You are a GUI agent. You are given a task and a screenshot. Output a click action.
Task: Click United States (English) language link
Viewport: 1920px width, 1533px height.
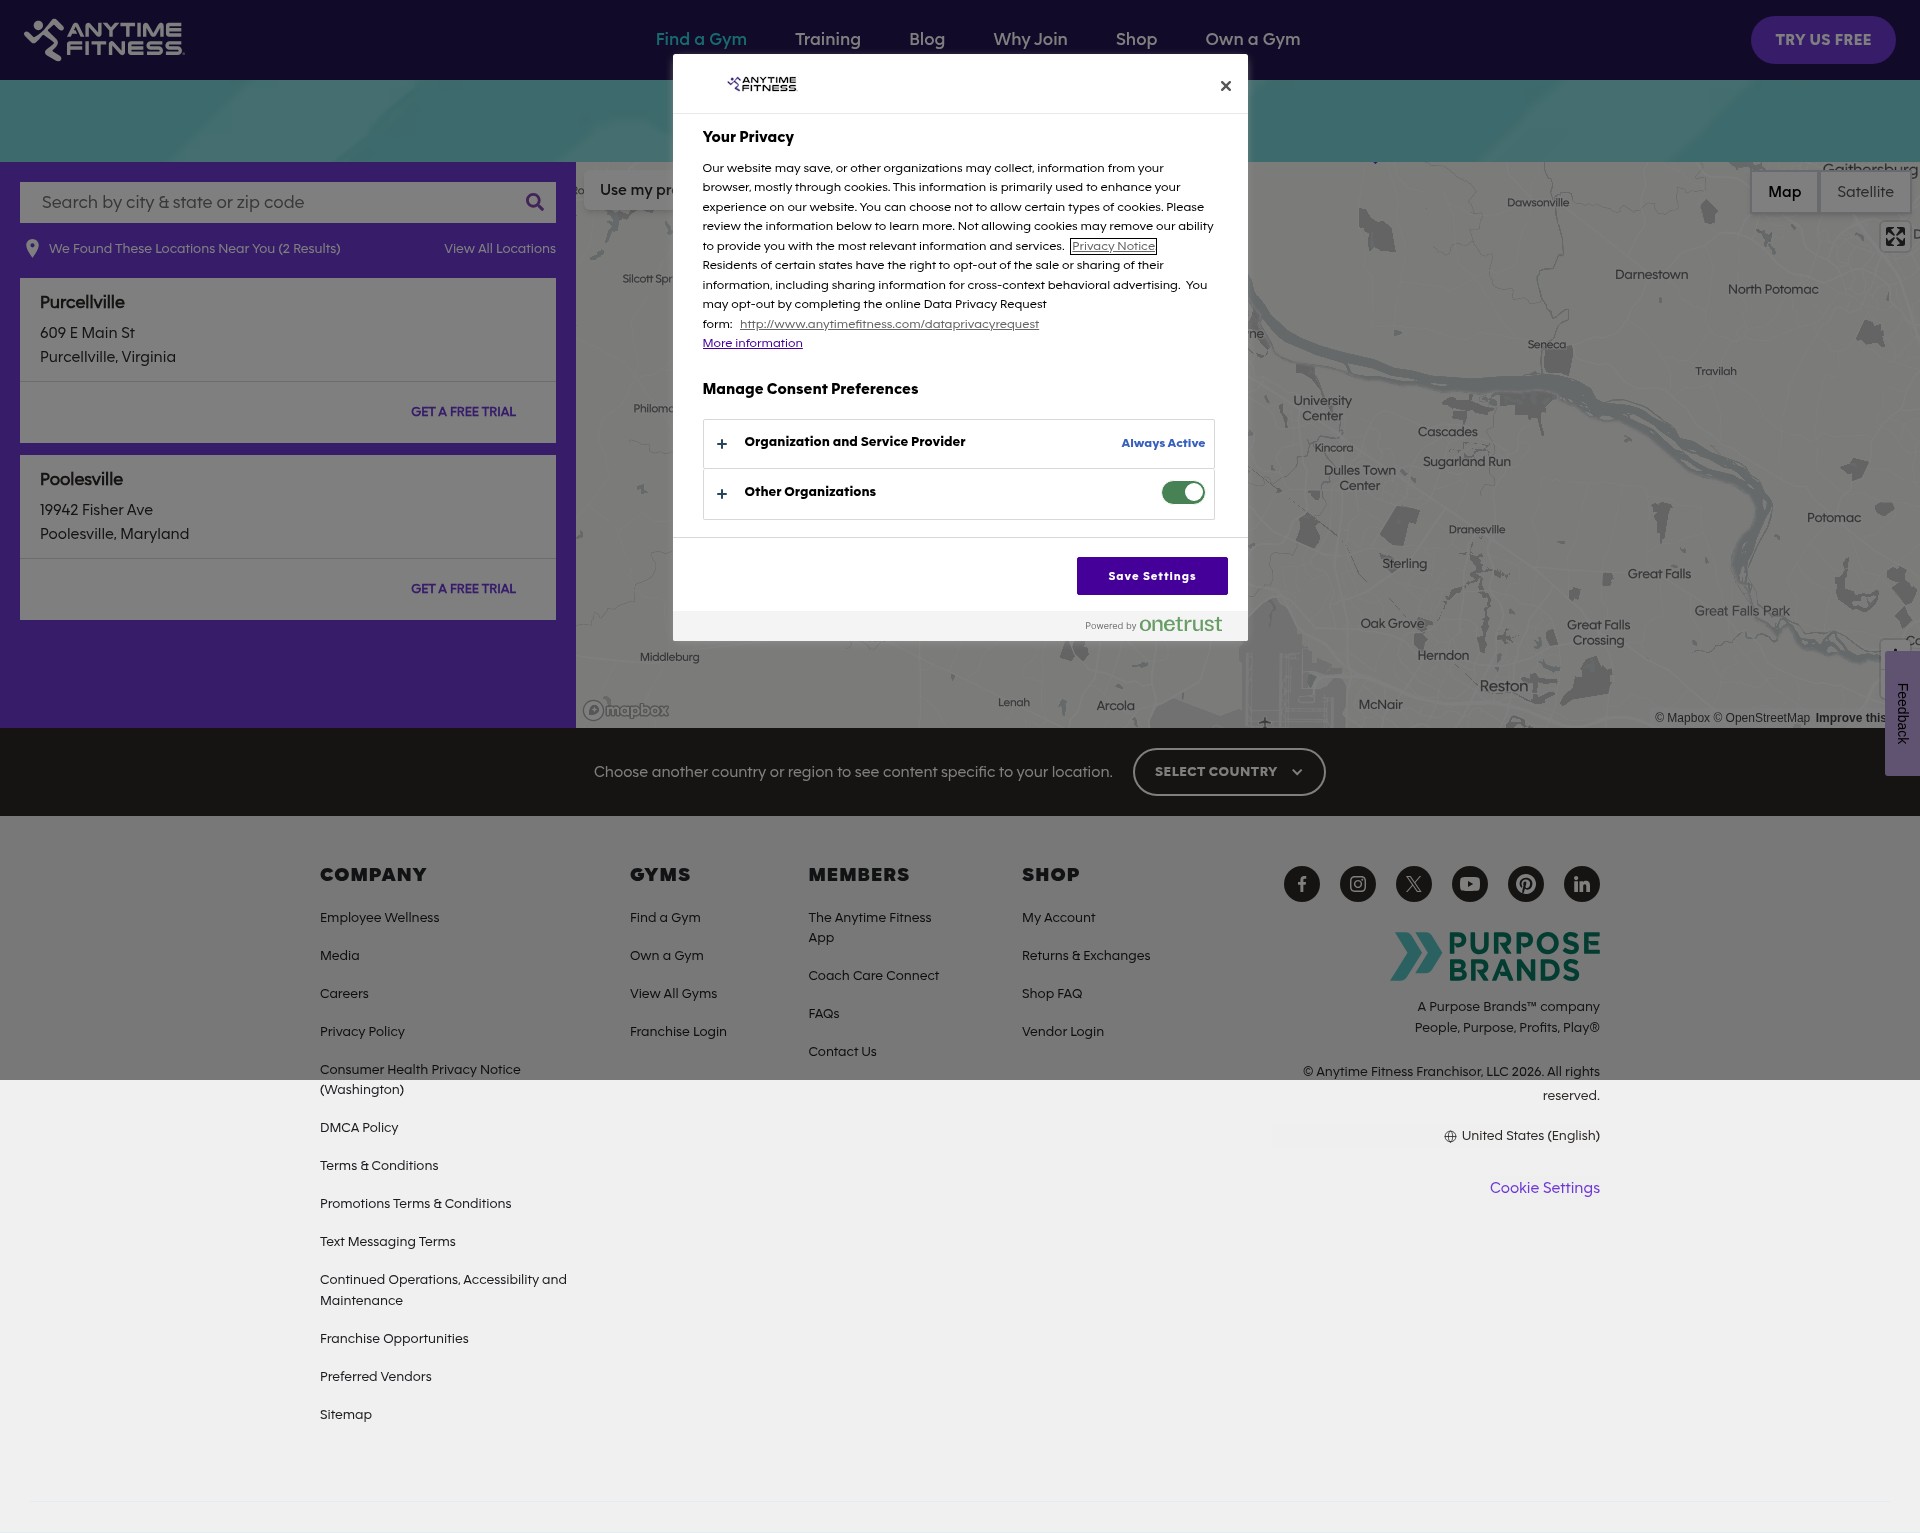pyautogui.click(x=1530, y=1136)
